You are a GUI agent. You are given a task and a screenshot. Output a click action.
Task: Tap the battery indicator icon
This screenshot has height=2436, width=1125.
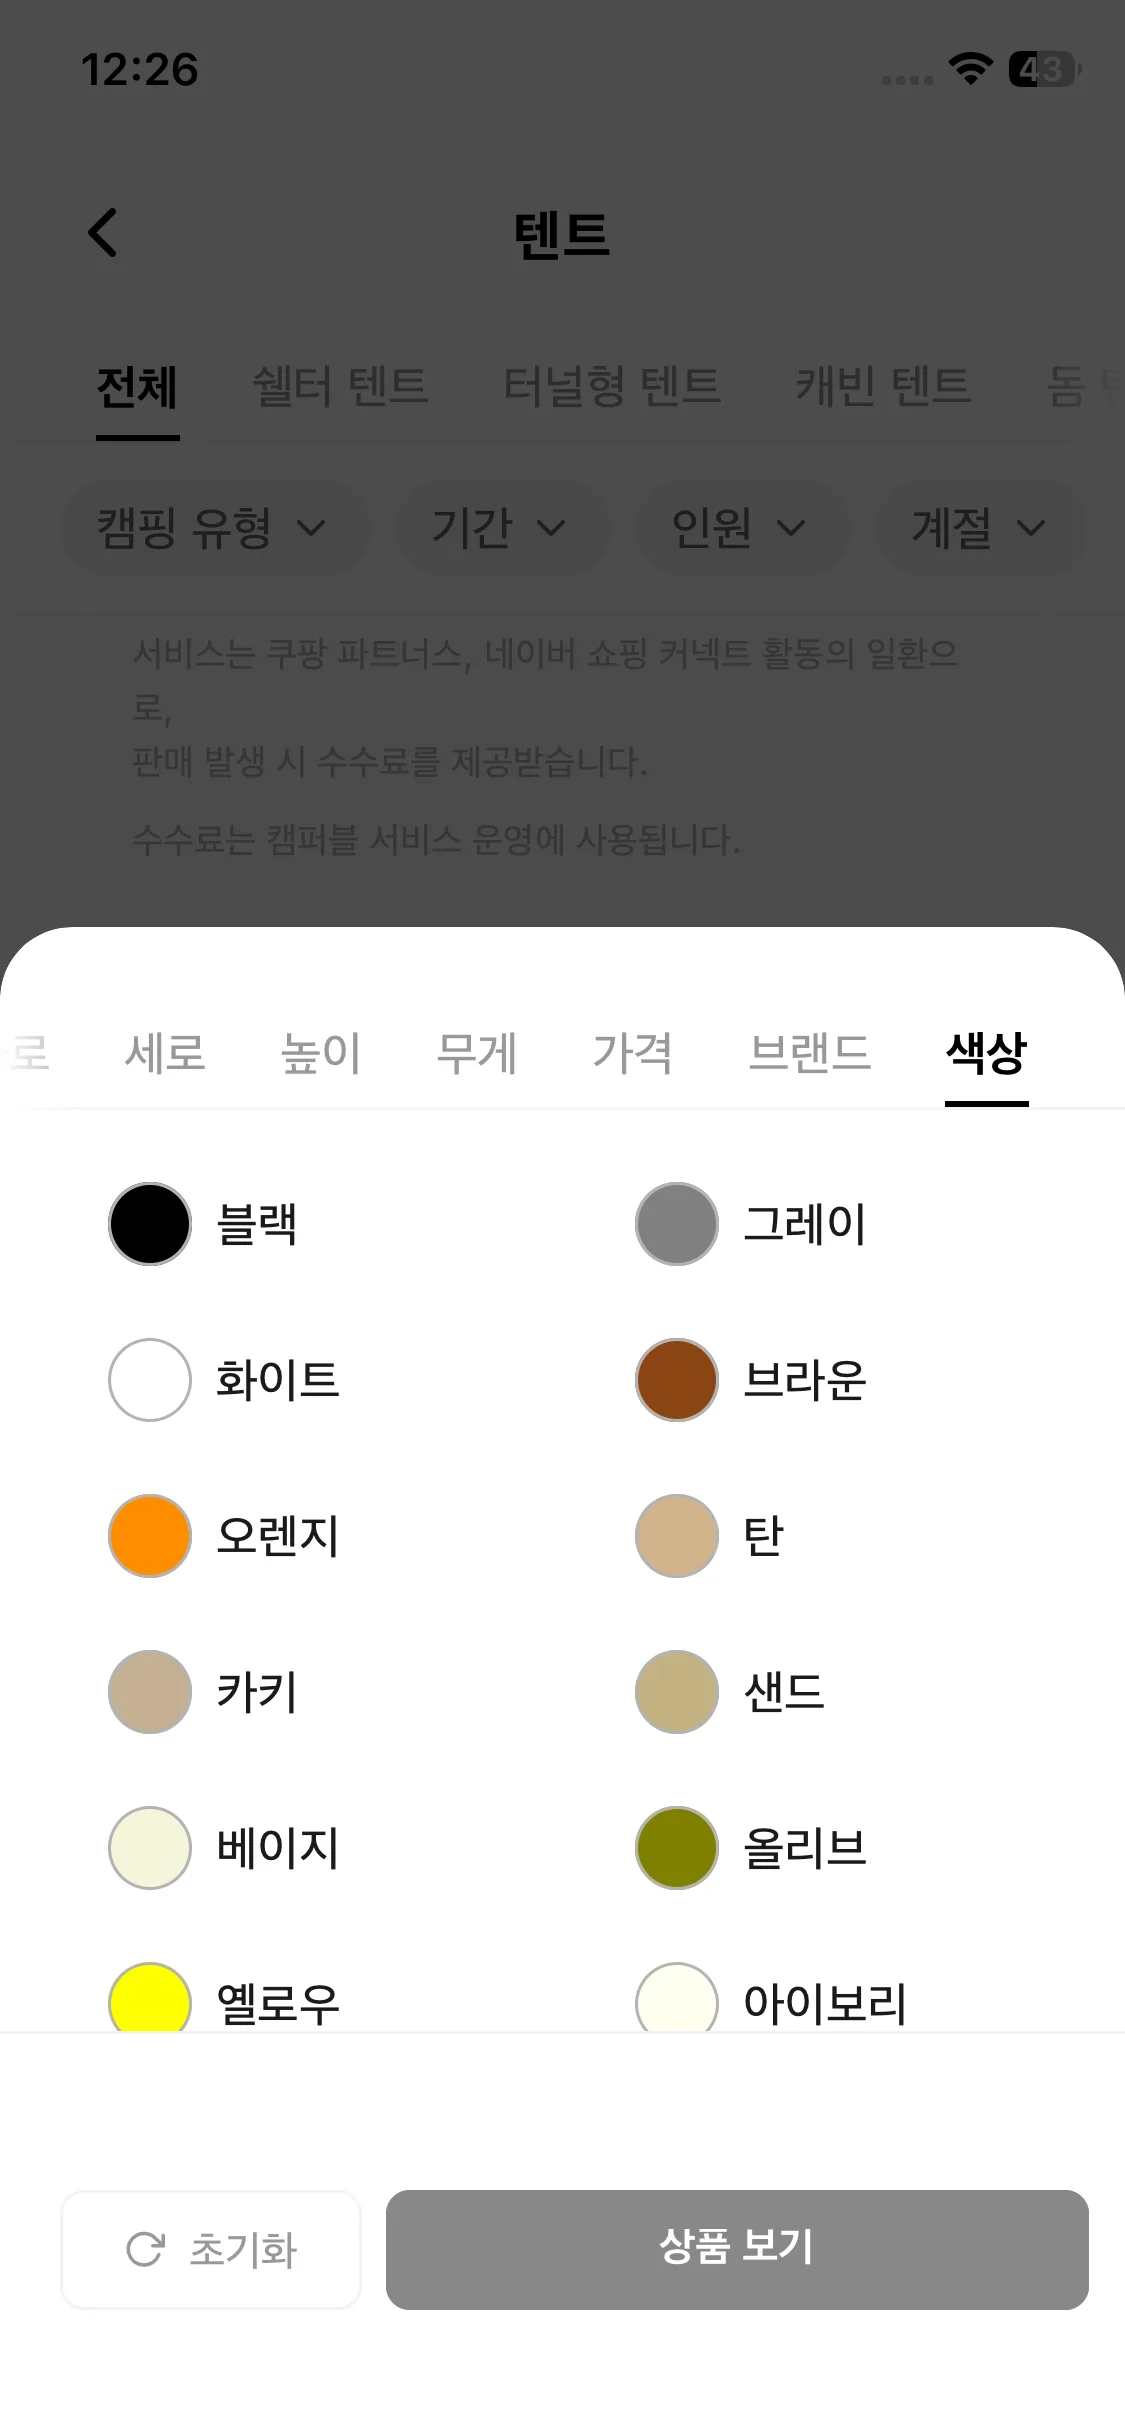point(1043,69)
